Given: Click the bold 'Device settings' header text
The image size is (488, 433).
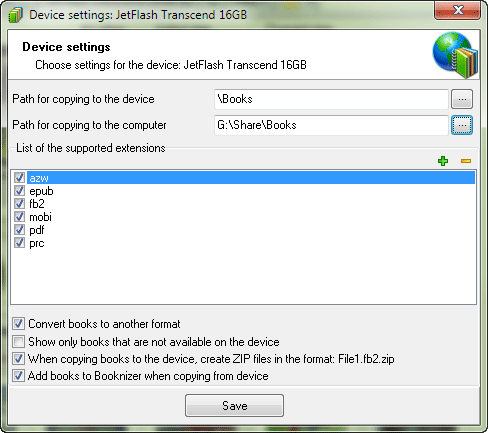Looking at the screenshot, I should point(66,47).
